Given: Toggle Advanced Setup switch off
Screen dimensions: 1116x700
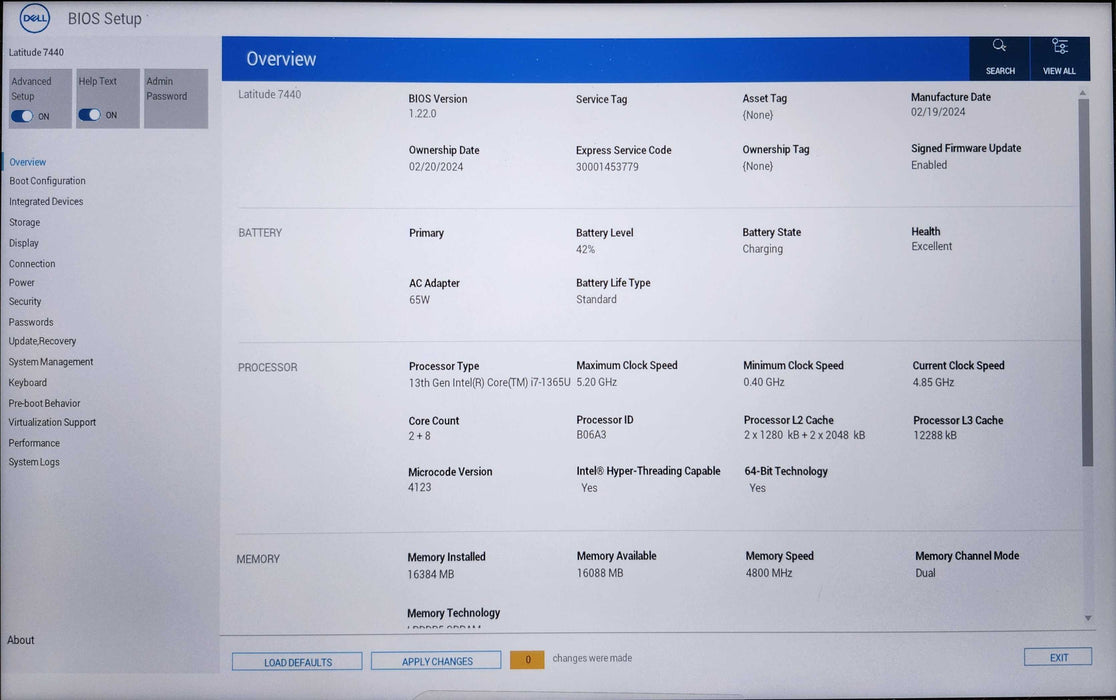Looking at the screenshot, I should (x=22, y=116).
